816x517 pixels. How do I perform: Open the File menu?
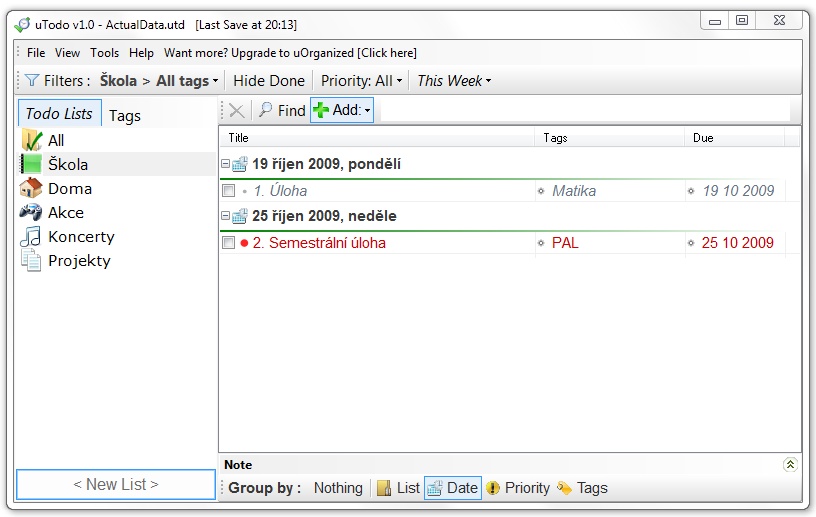(x=36, y=53)
